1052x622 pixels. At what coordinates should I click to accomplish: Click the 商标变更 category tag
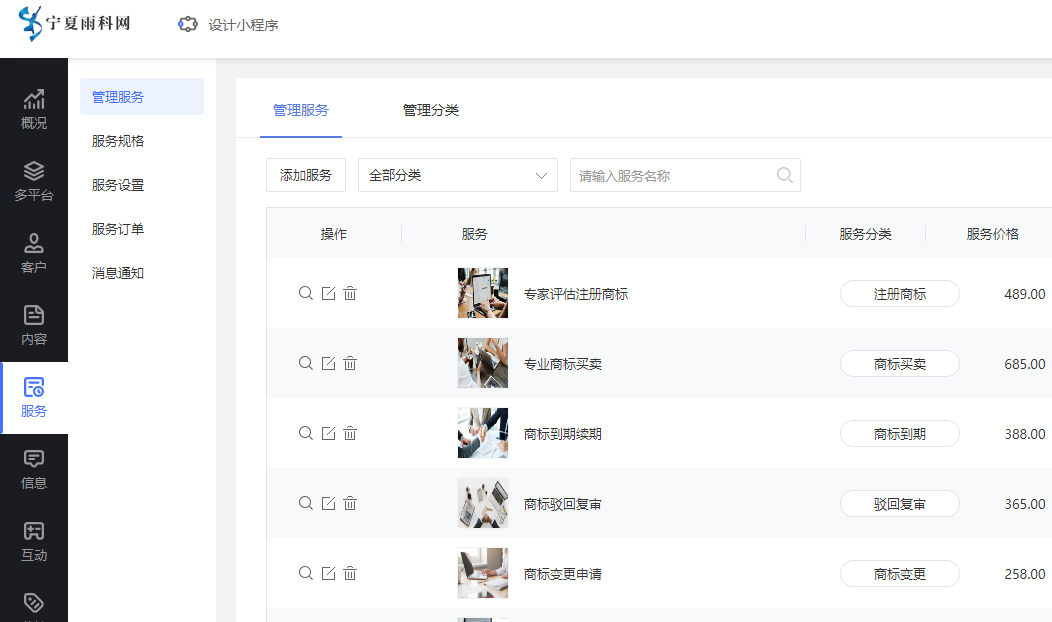(900, 574)
